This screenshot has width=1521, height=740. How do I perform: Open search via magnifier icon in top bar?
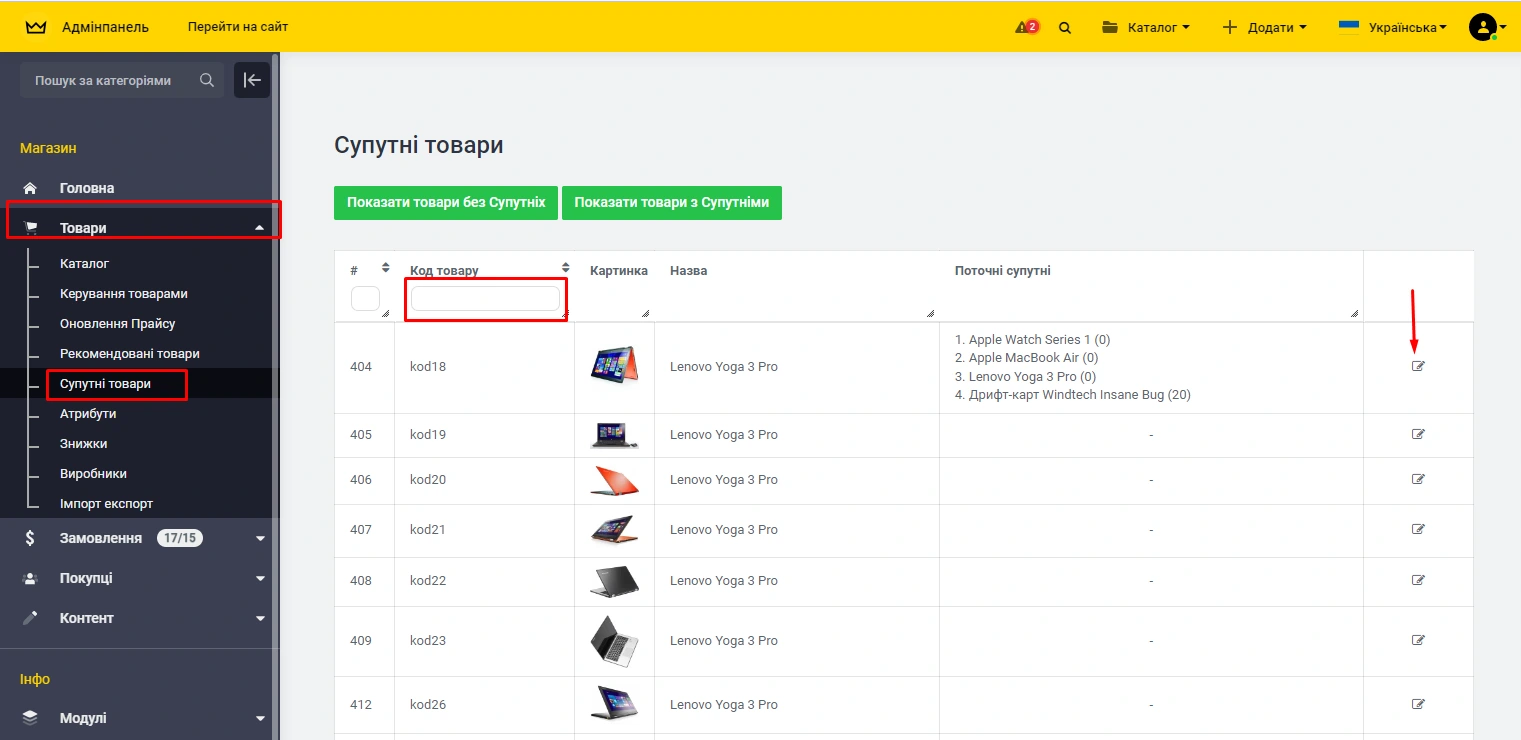(1065, 28)
